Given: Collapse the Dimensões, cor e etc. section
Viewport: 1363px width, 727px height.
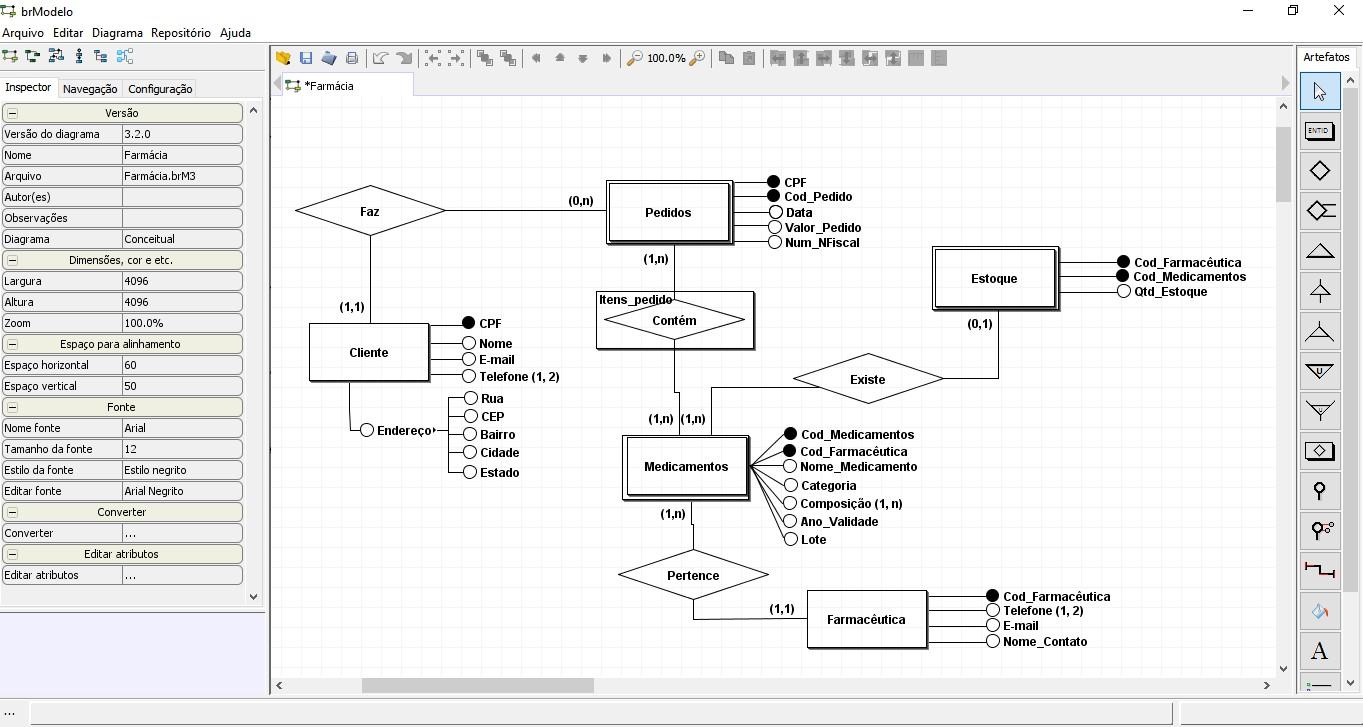Looking at the screenshot, I should (12, 260).
